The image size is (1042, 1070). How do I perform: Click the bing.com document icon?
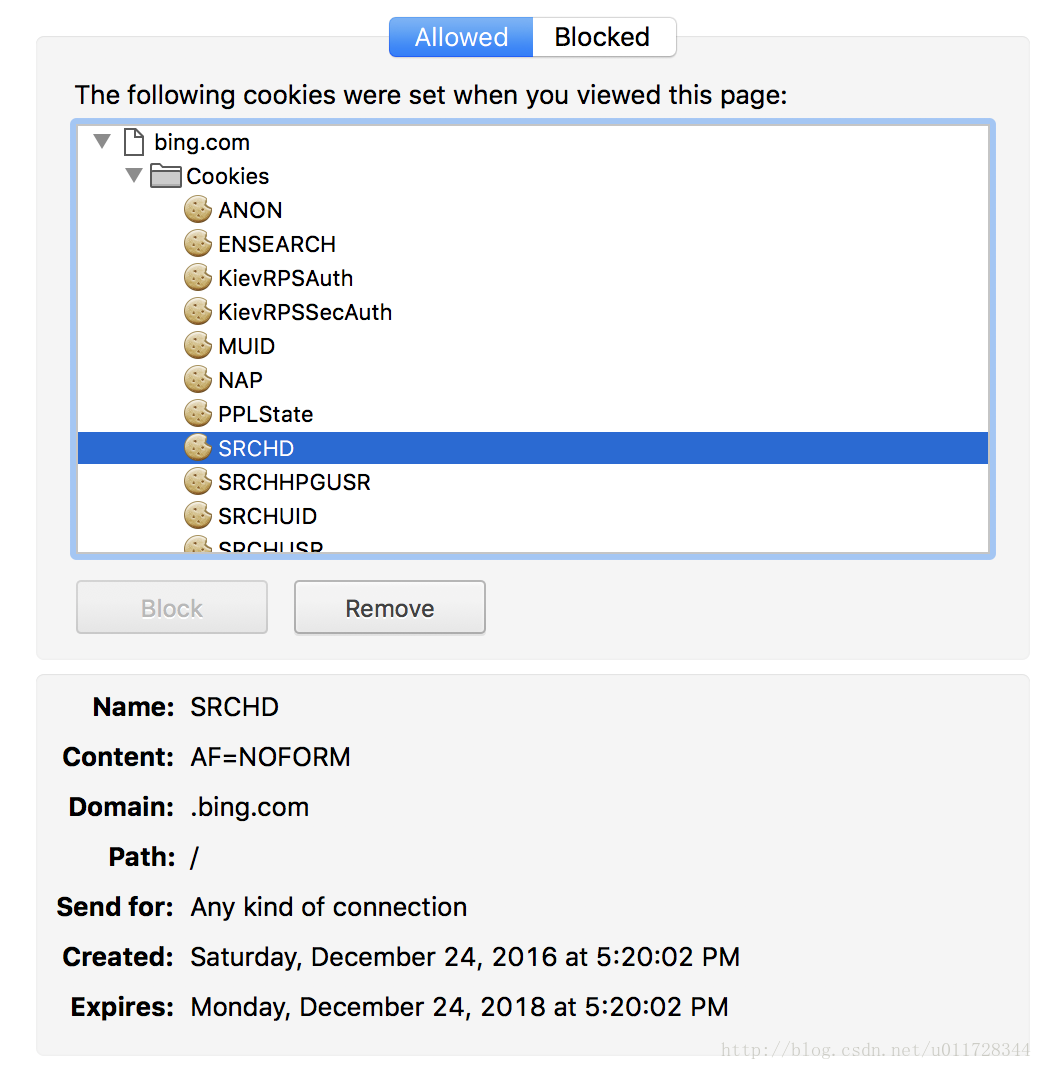134,142
